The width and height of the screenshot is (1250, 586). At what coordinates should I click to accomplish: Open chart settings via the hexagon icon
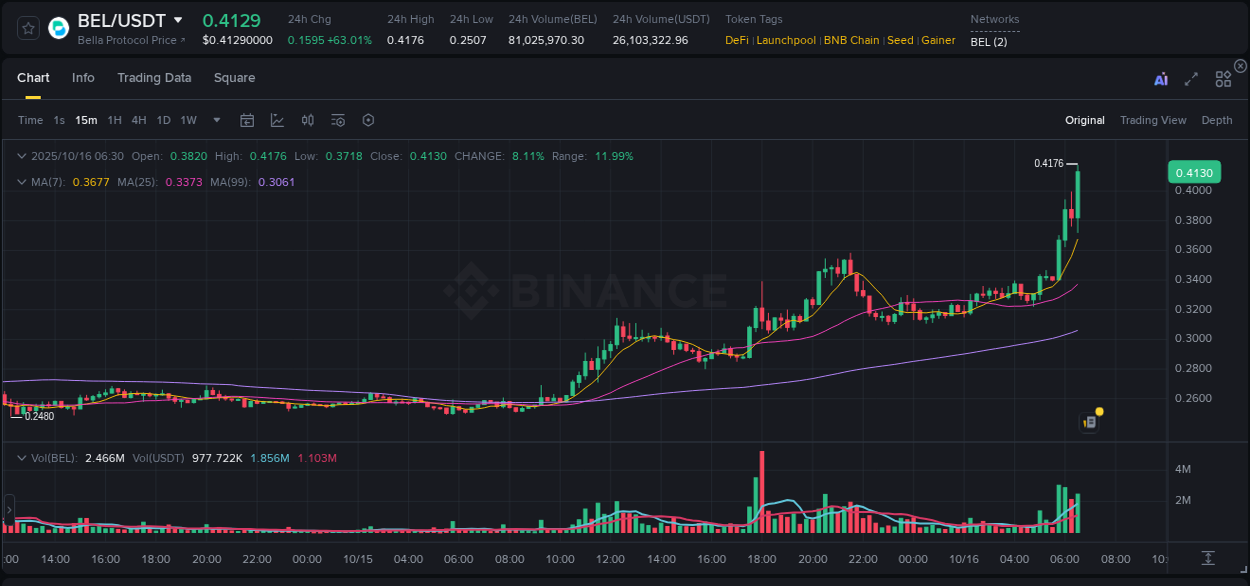click(x=368, y=119)
